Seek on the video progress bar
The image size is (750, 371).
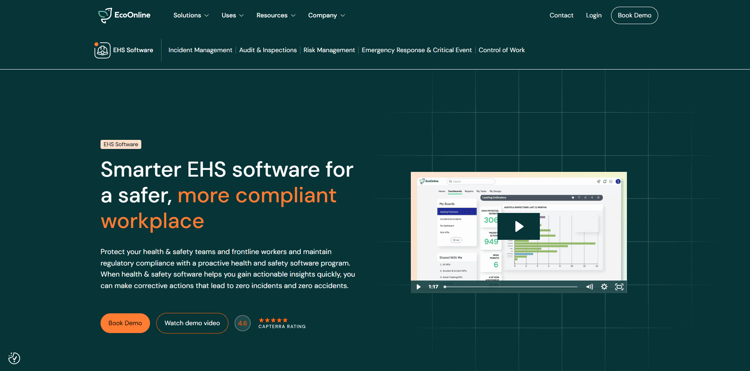[510, 287]
